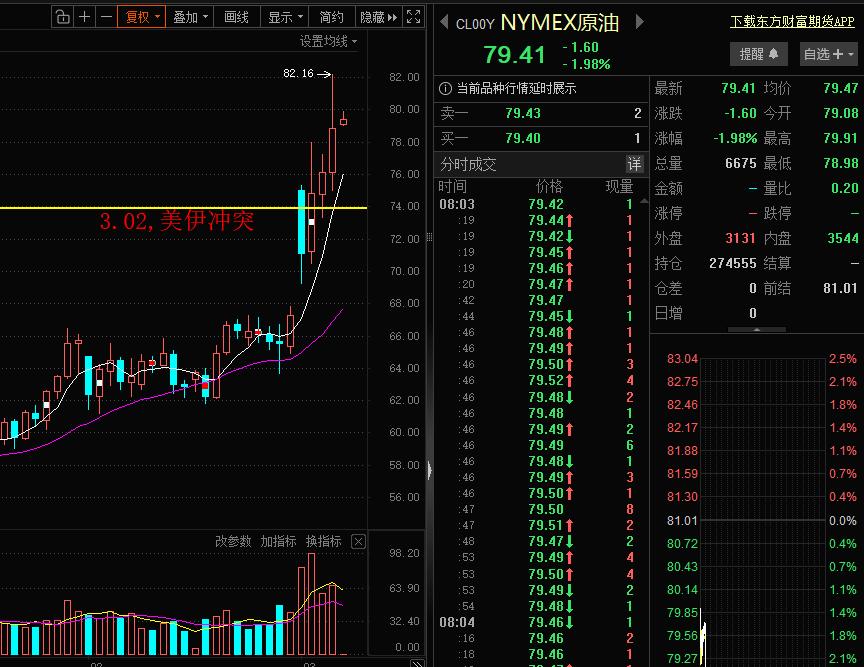Enter fullscreen via the expand-arrows icon
This screenshot has width=864, height=667.
click(x=413, y=16)
